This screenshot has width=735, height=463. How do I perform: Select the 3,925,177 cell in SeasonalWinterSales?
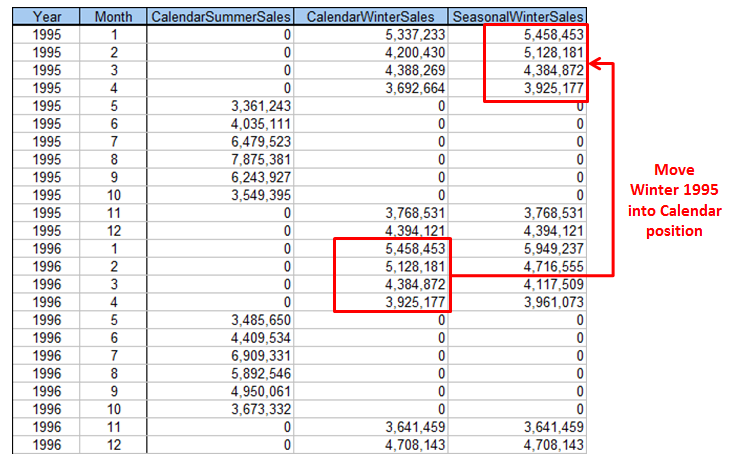coord(549,88)
